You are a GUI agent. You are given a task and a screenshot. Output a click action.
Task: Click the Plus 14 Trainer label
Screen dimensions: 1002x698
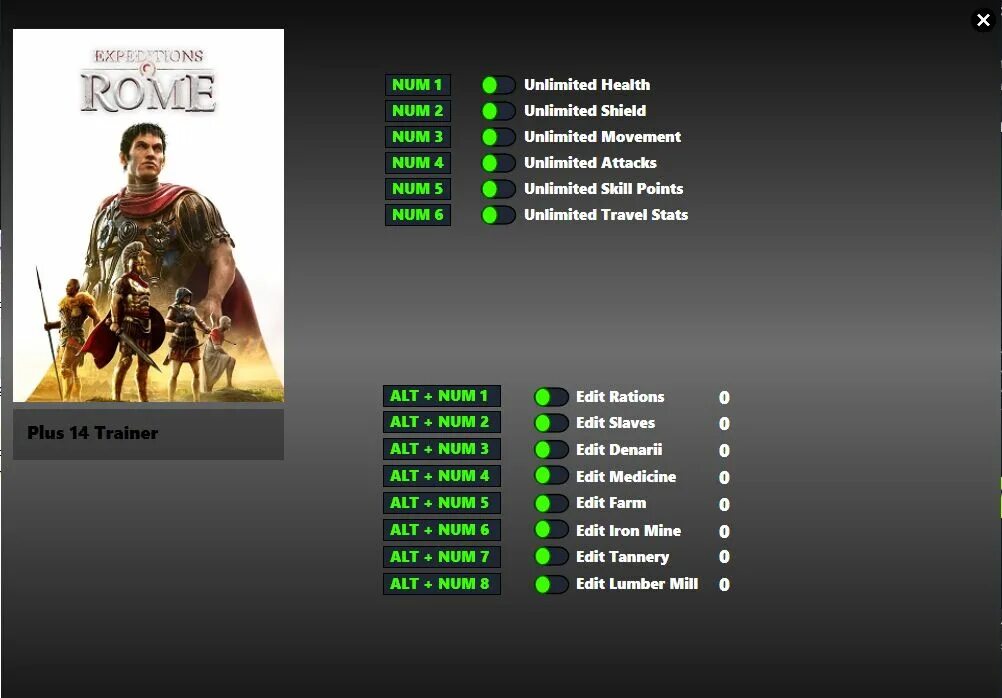point(92,433)
